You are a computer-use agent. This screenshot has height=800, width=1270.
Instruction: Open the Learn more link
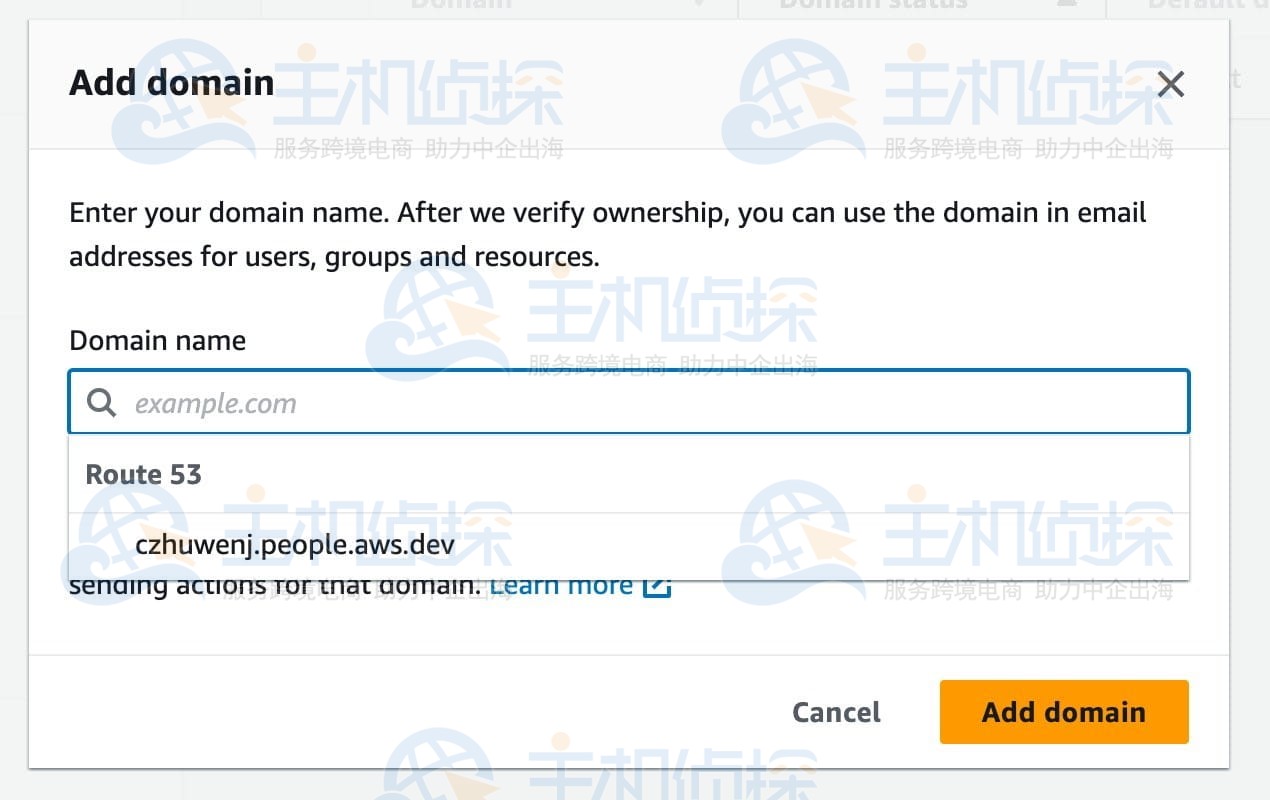561,584
